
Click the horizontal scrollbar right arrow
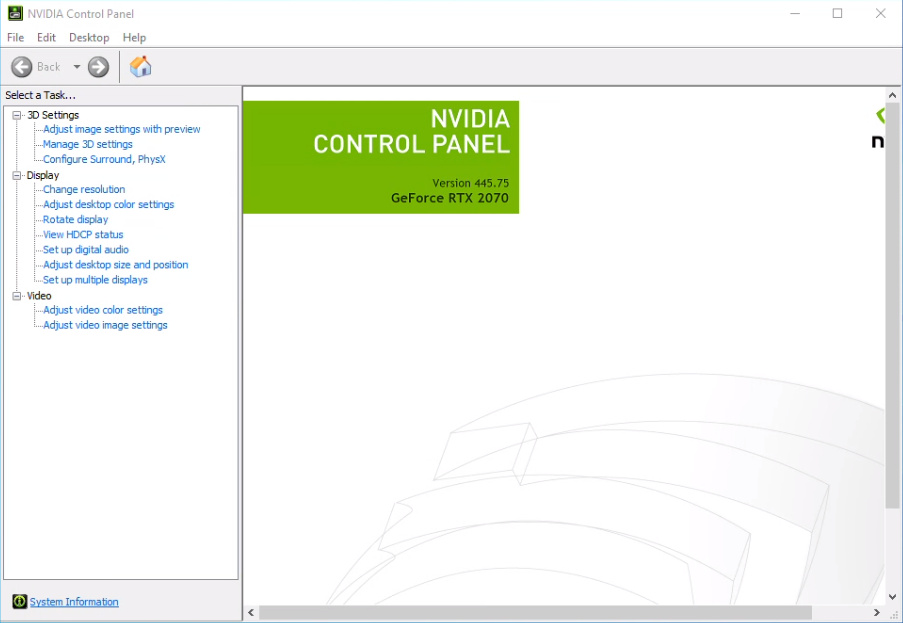(877, 613)
